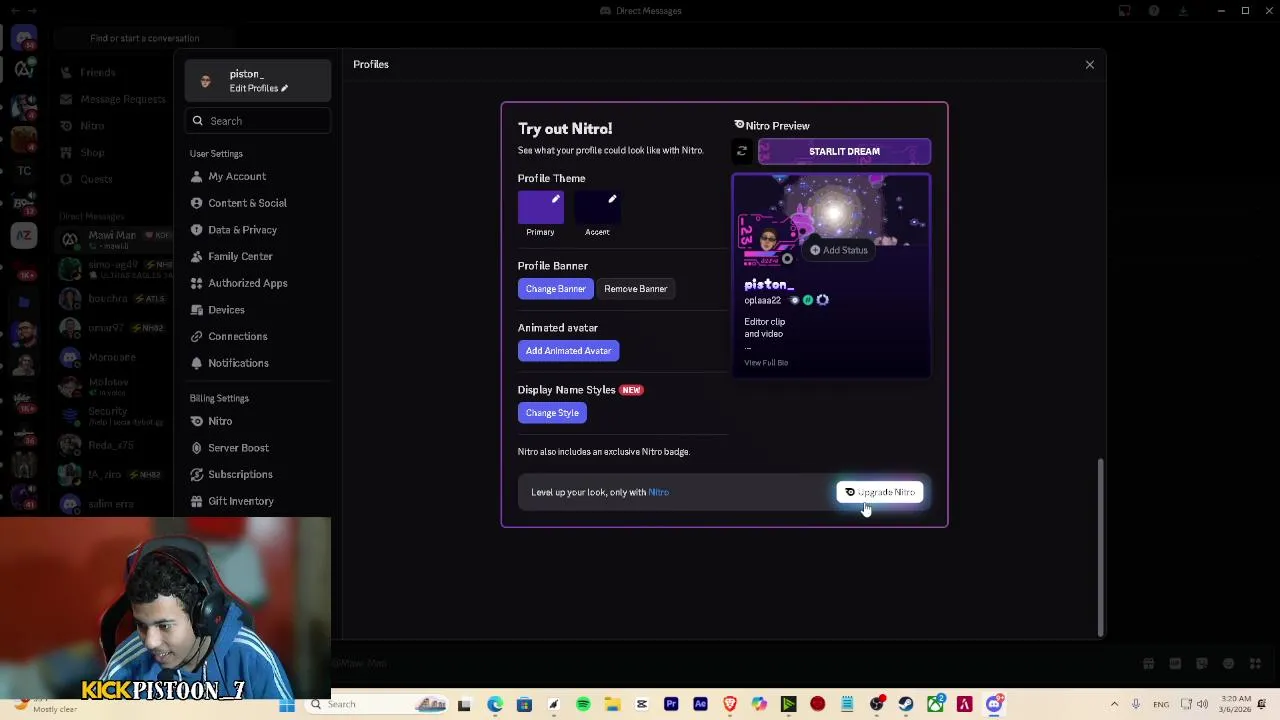The image size is (1280, 720).
Task: Launch Adobe After Effects from taskbar
Action: tap(700, 704)
